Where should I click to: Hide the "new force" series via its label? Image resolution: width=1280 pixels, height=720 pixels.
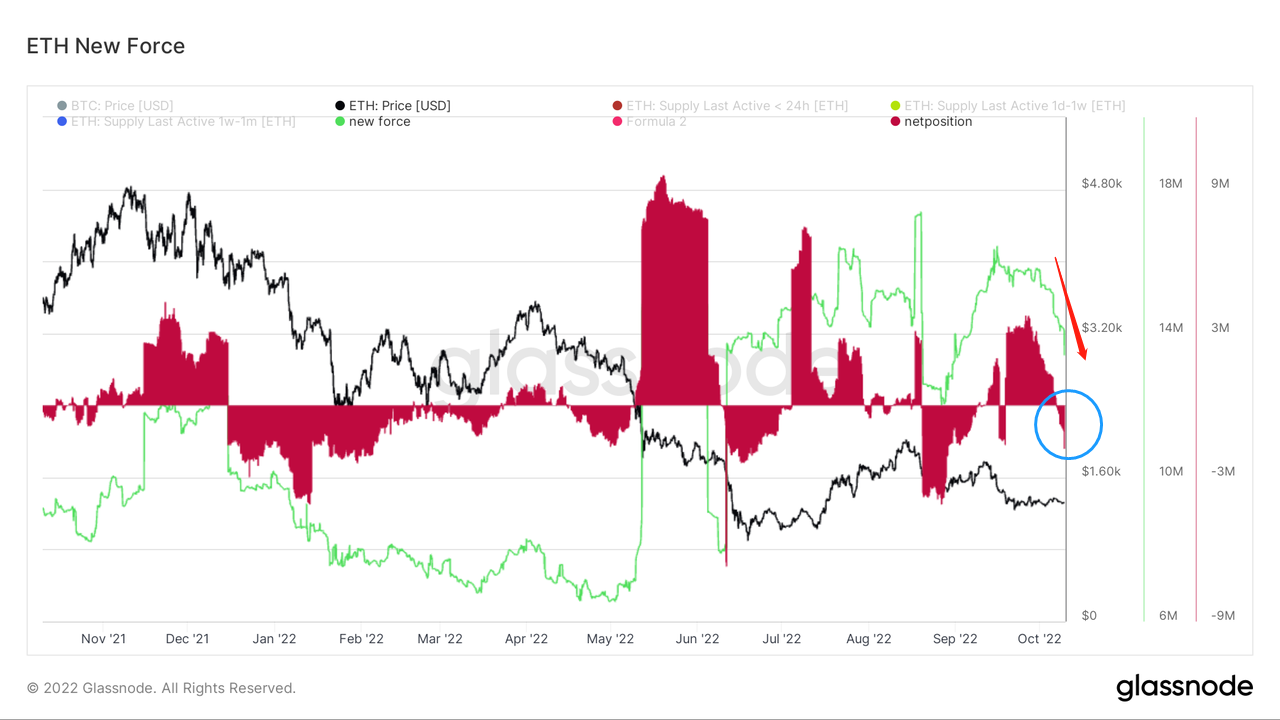379,122
